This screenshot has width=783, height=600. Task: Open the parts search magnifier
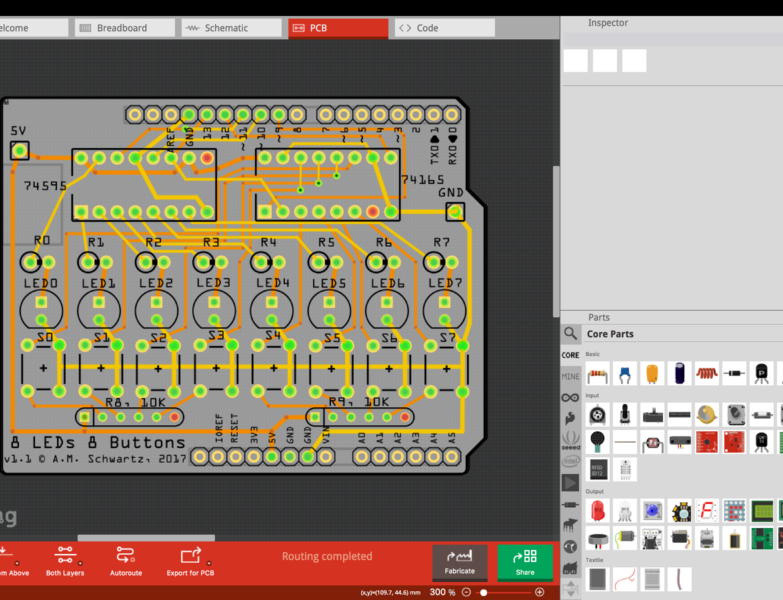click(570, 333)
